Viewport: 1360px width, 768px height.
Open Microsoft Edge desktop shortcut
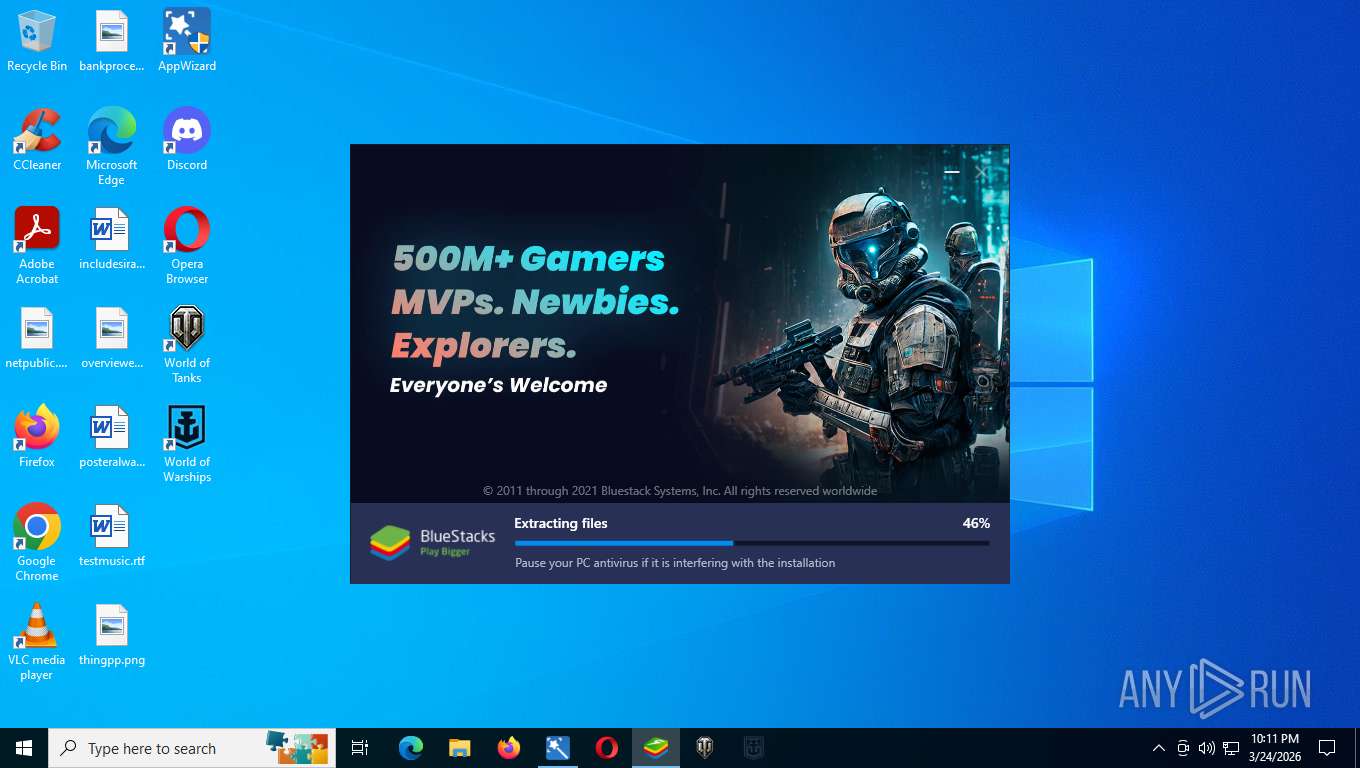(112, 147)
